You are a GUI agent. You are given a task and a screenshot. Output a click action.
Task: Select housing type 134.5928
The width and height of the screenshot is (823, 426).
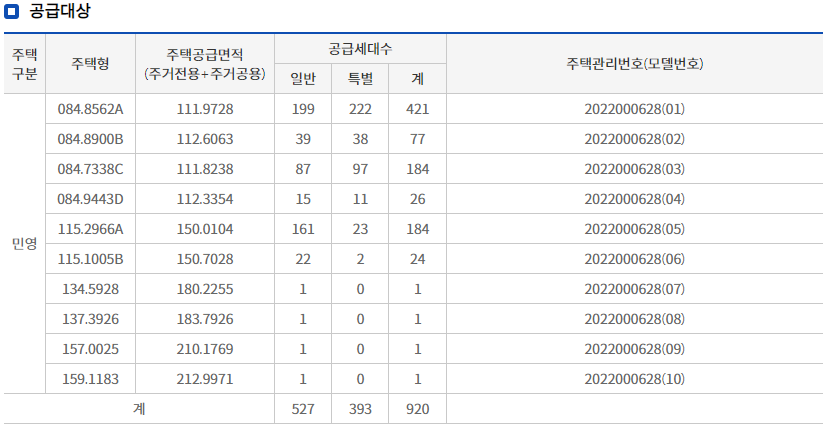tap(90, 289)
